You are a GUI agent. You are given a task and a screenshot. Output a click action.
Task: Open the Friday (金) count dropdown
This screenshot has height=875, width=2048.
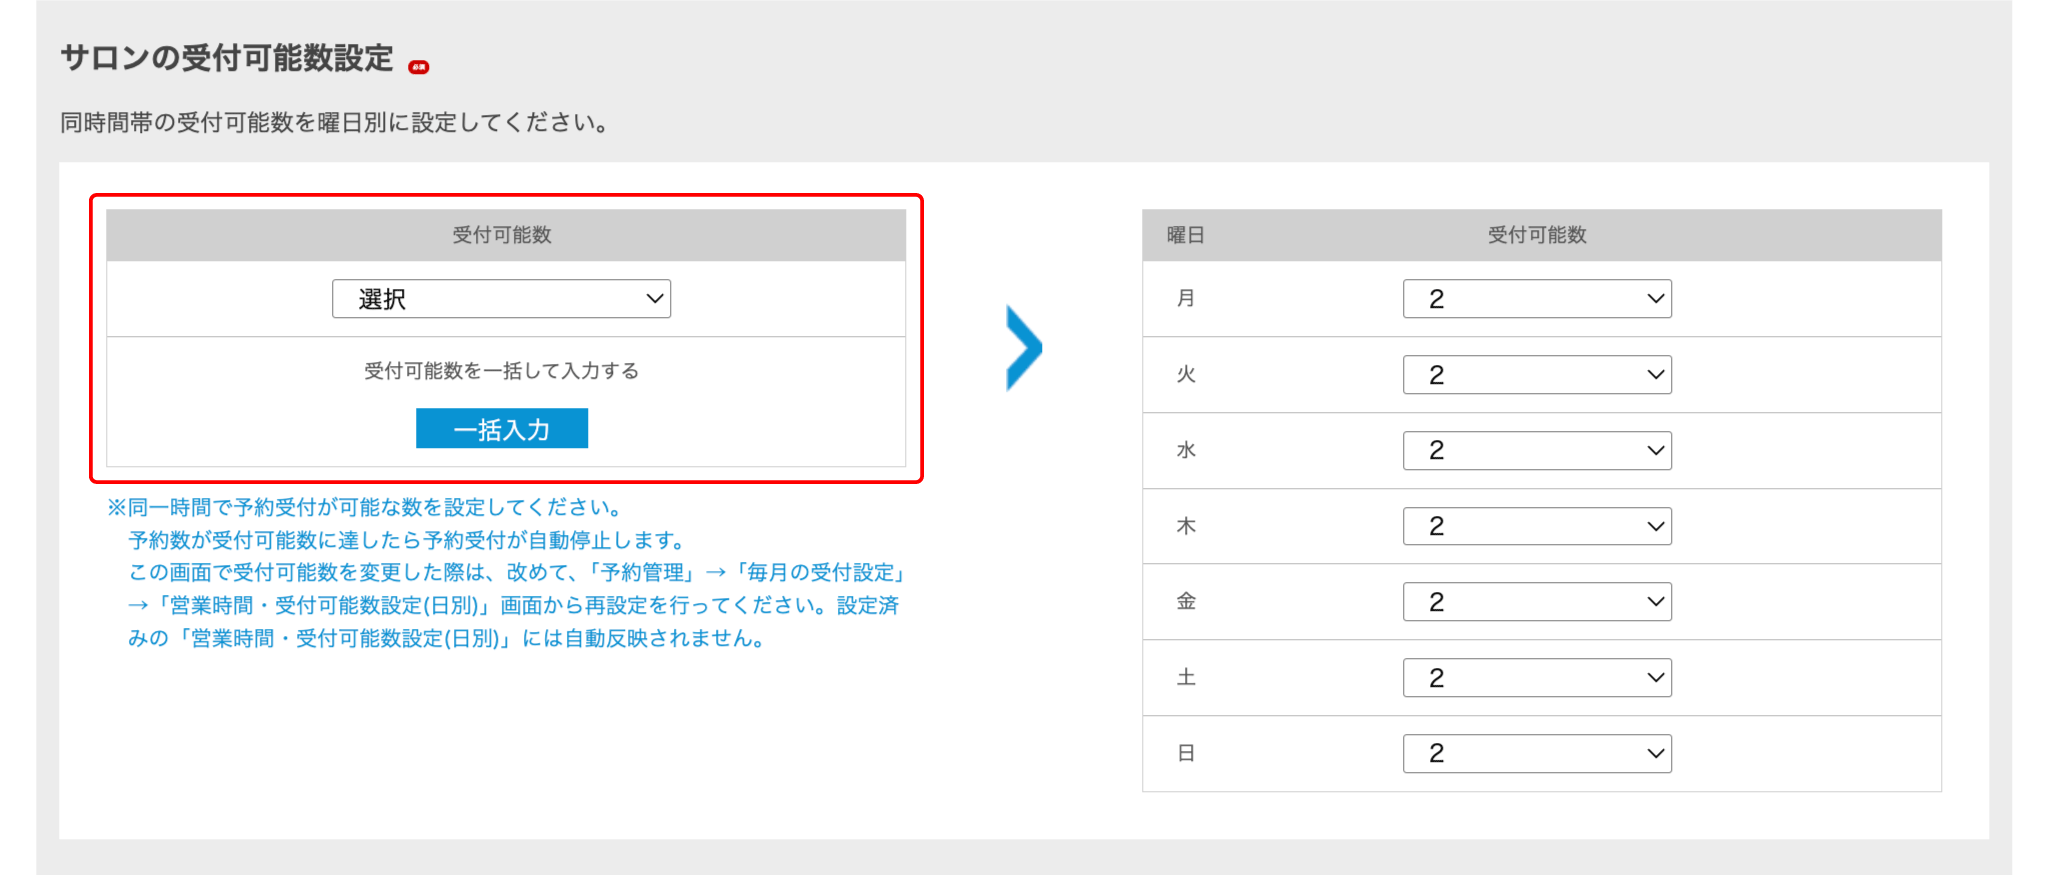1537,602
